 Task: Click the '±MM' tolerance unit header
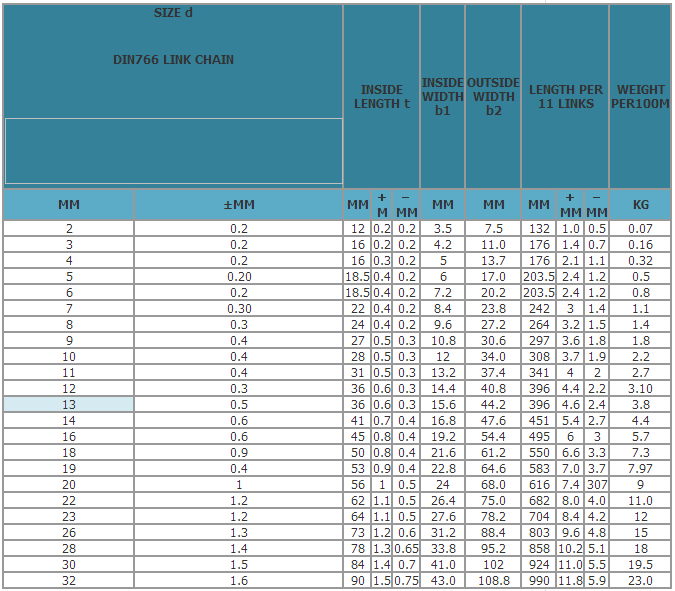[238, 205]
